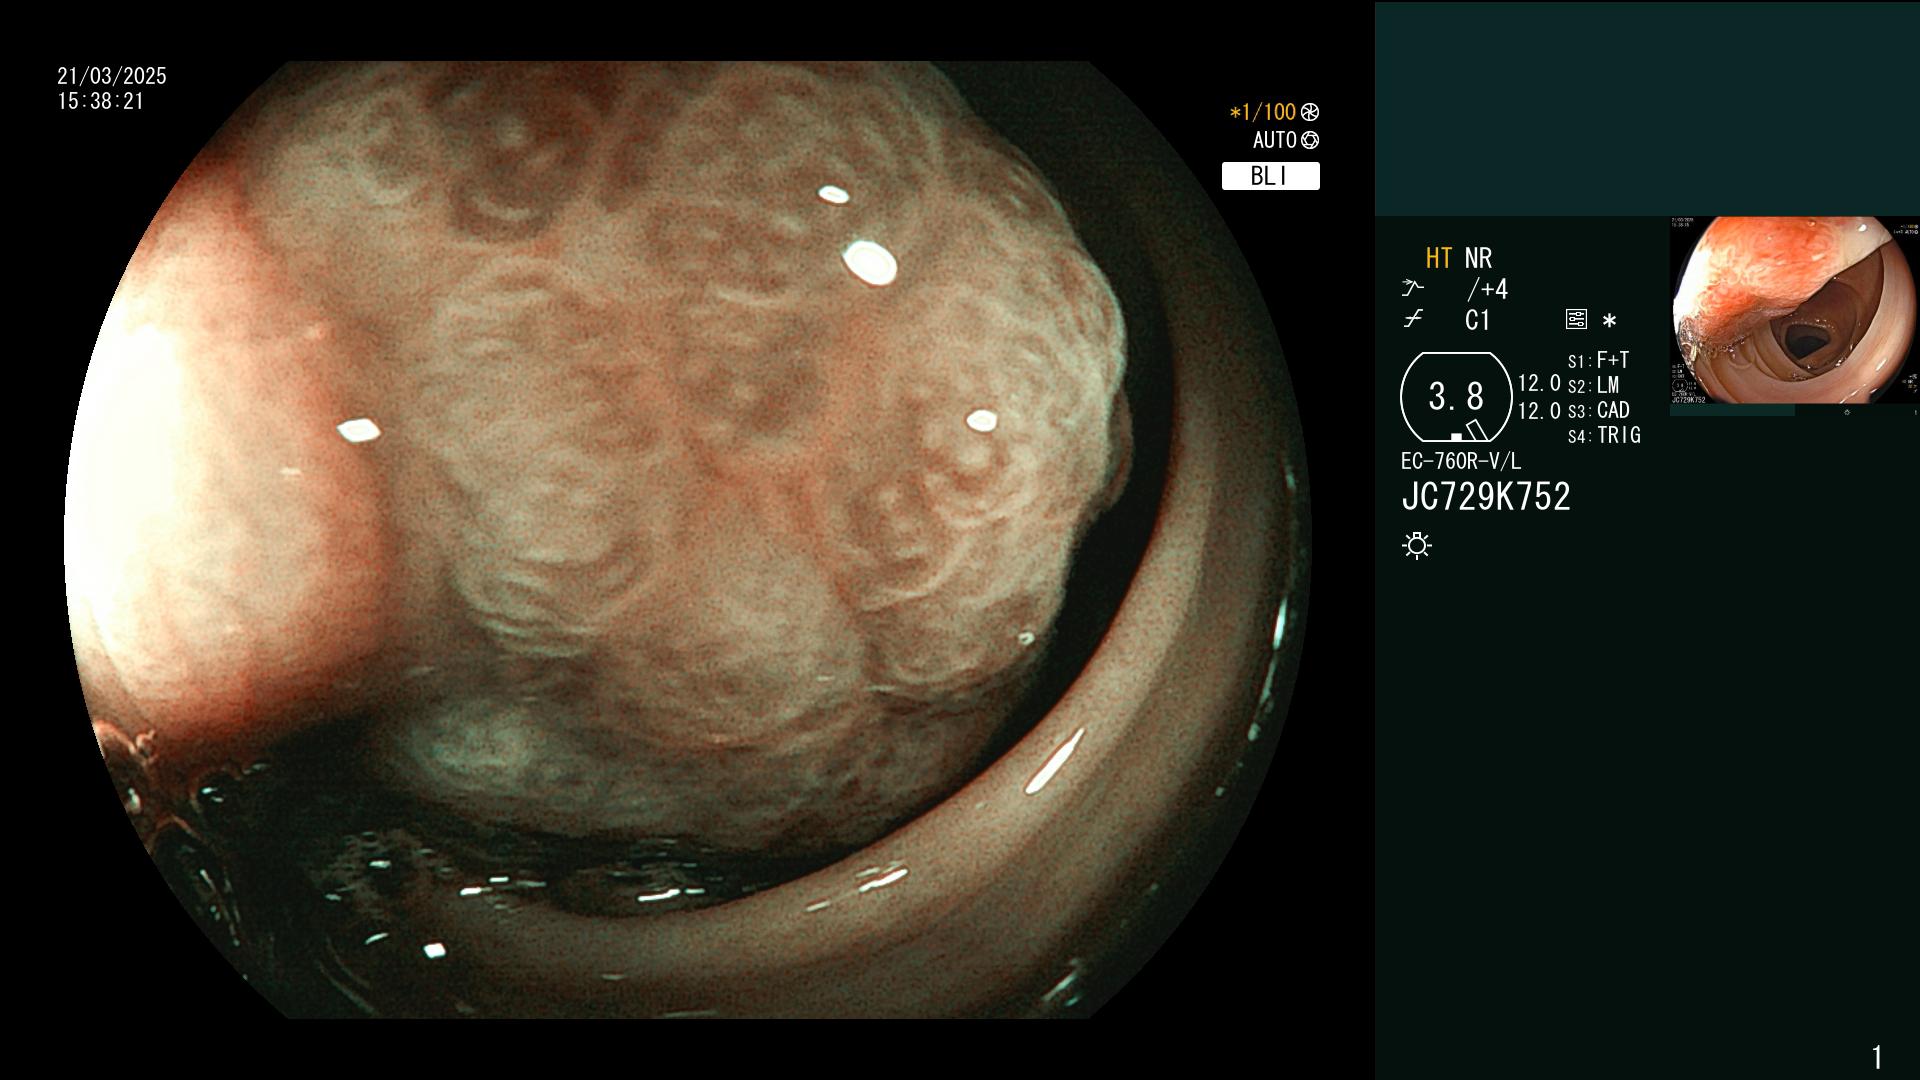Click the asterisk beside the sliders icon

1609,321
